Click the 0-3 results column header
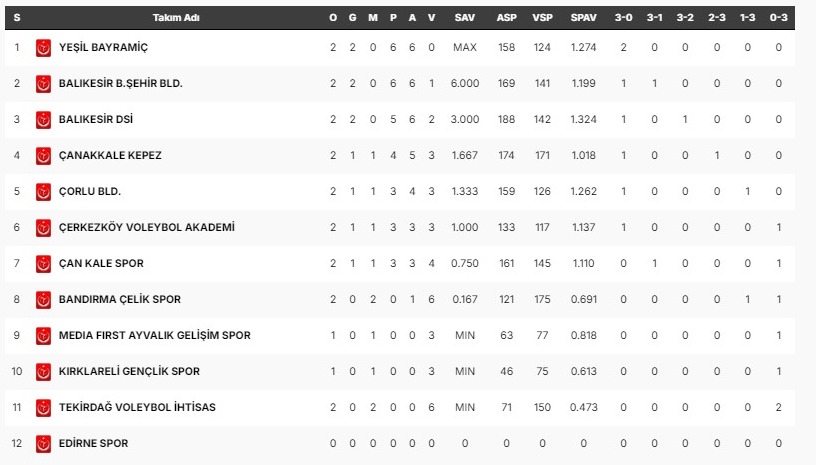816x465 pixels. coord(779,19)
